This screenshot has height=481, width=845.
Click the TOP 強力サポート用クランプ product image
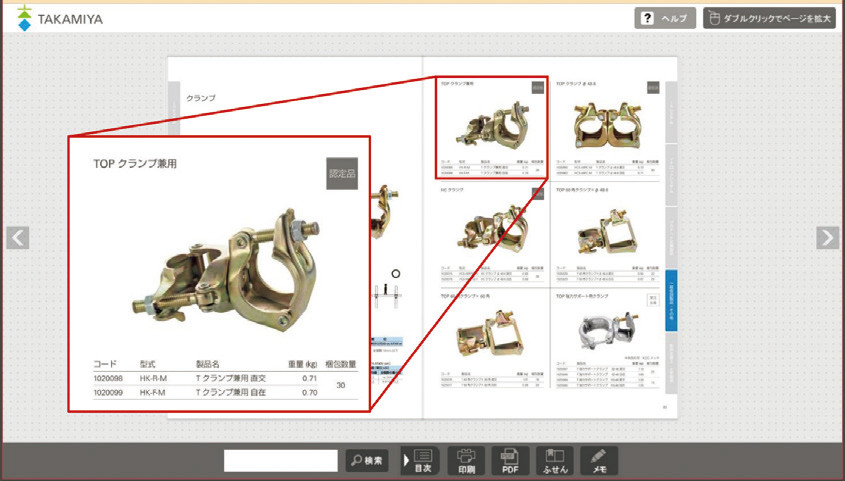[x=607, y=329]
